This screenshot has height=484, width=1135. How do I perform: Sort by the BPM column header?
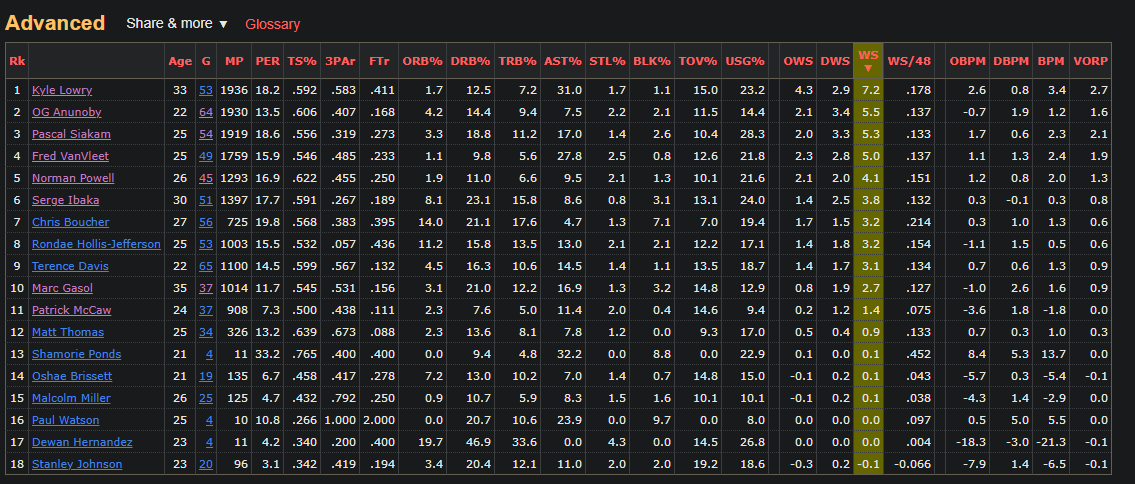[x=1050, y=61]
